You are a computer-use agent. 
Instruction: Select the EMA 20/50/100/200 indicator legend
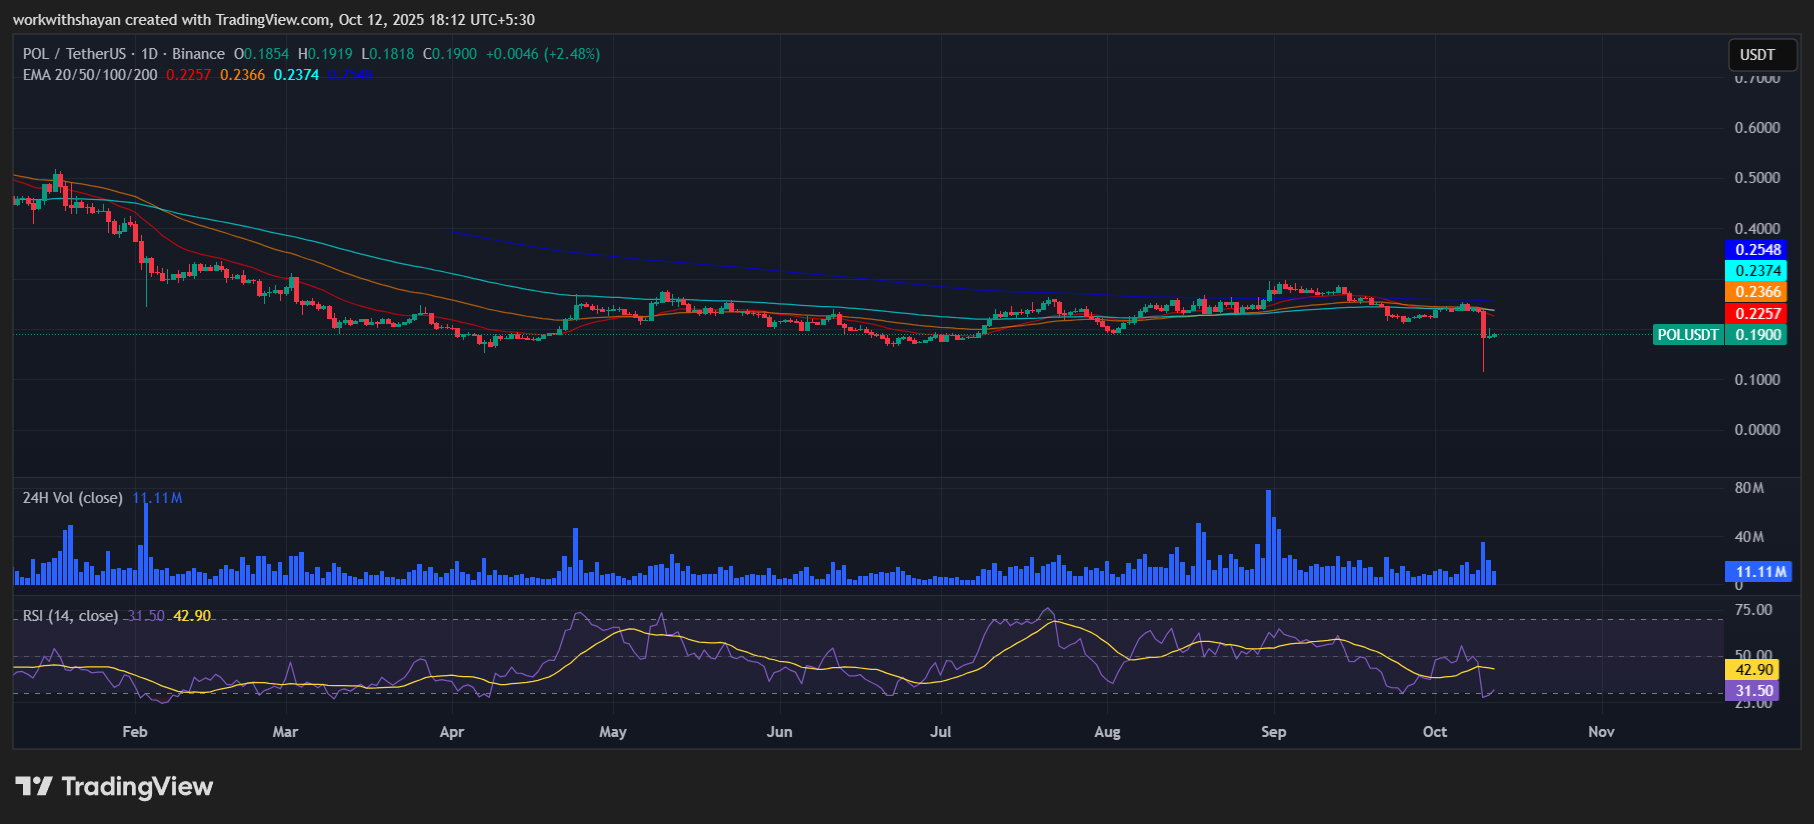(90, 75)
